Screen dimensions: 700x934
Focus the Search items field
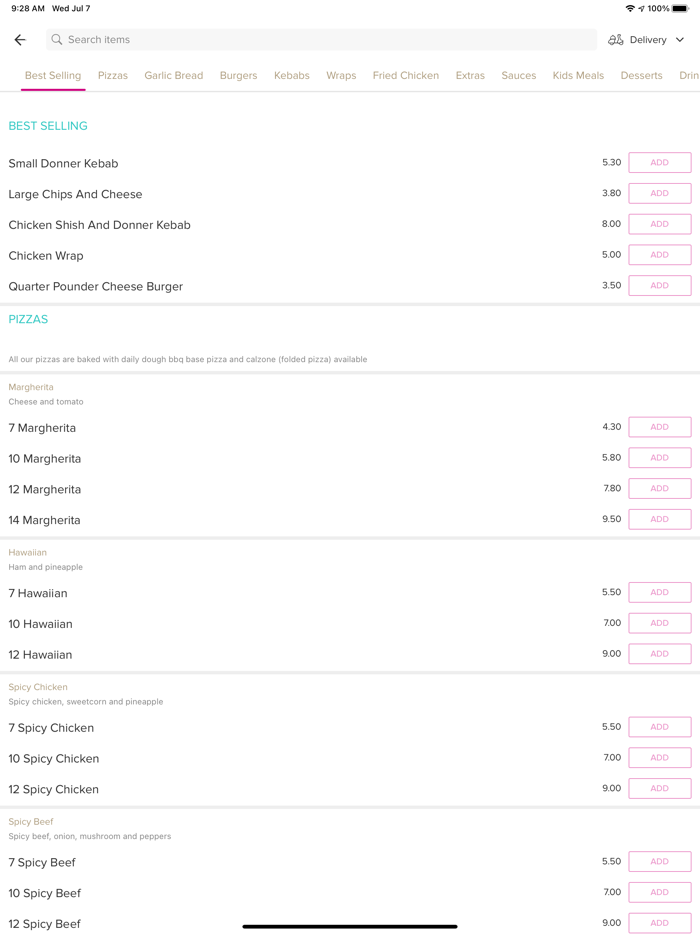point(320,40)
